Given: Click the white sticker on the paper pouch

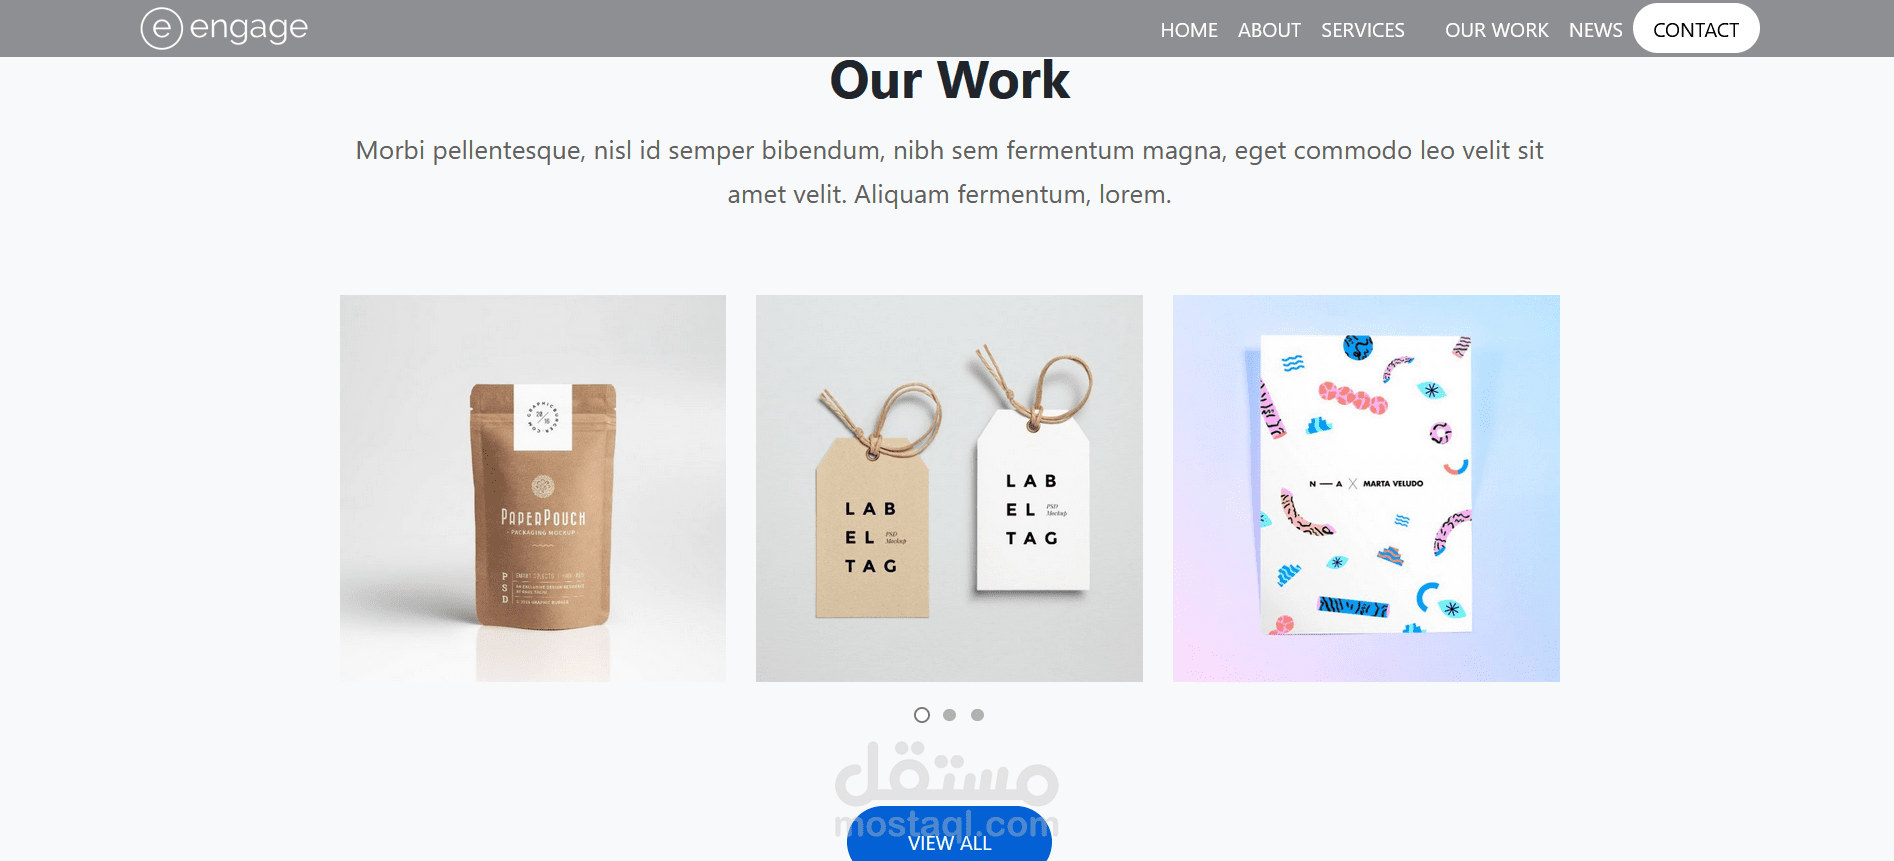Looking at the screenshot, I should pyautogui.click(x=543, y=417).
